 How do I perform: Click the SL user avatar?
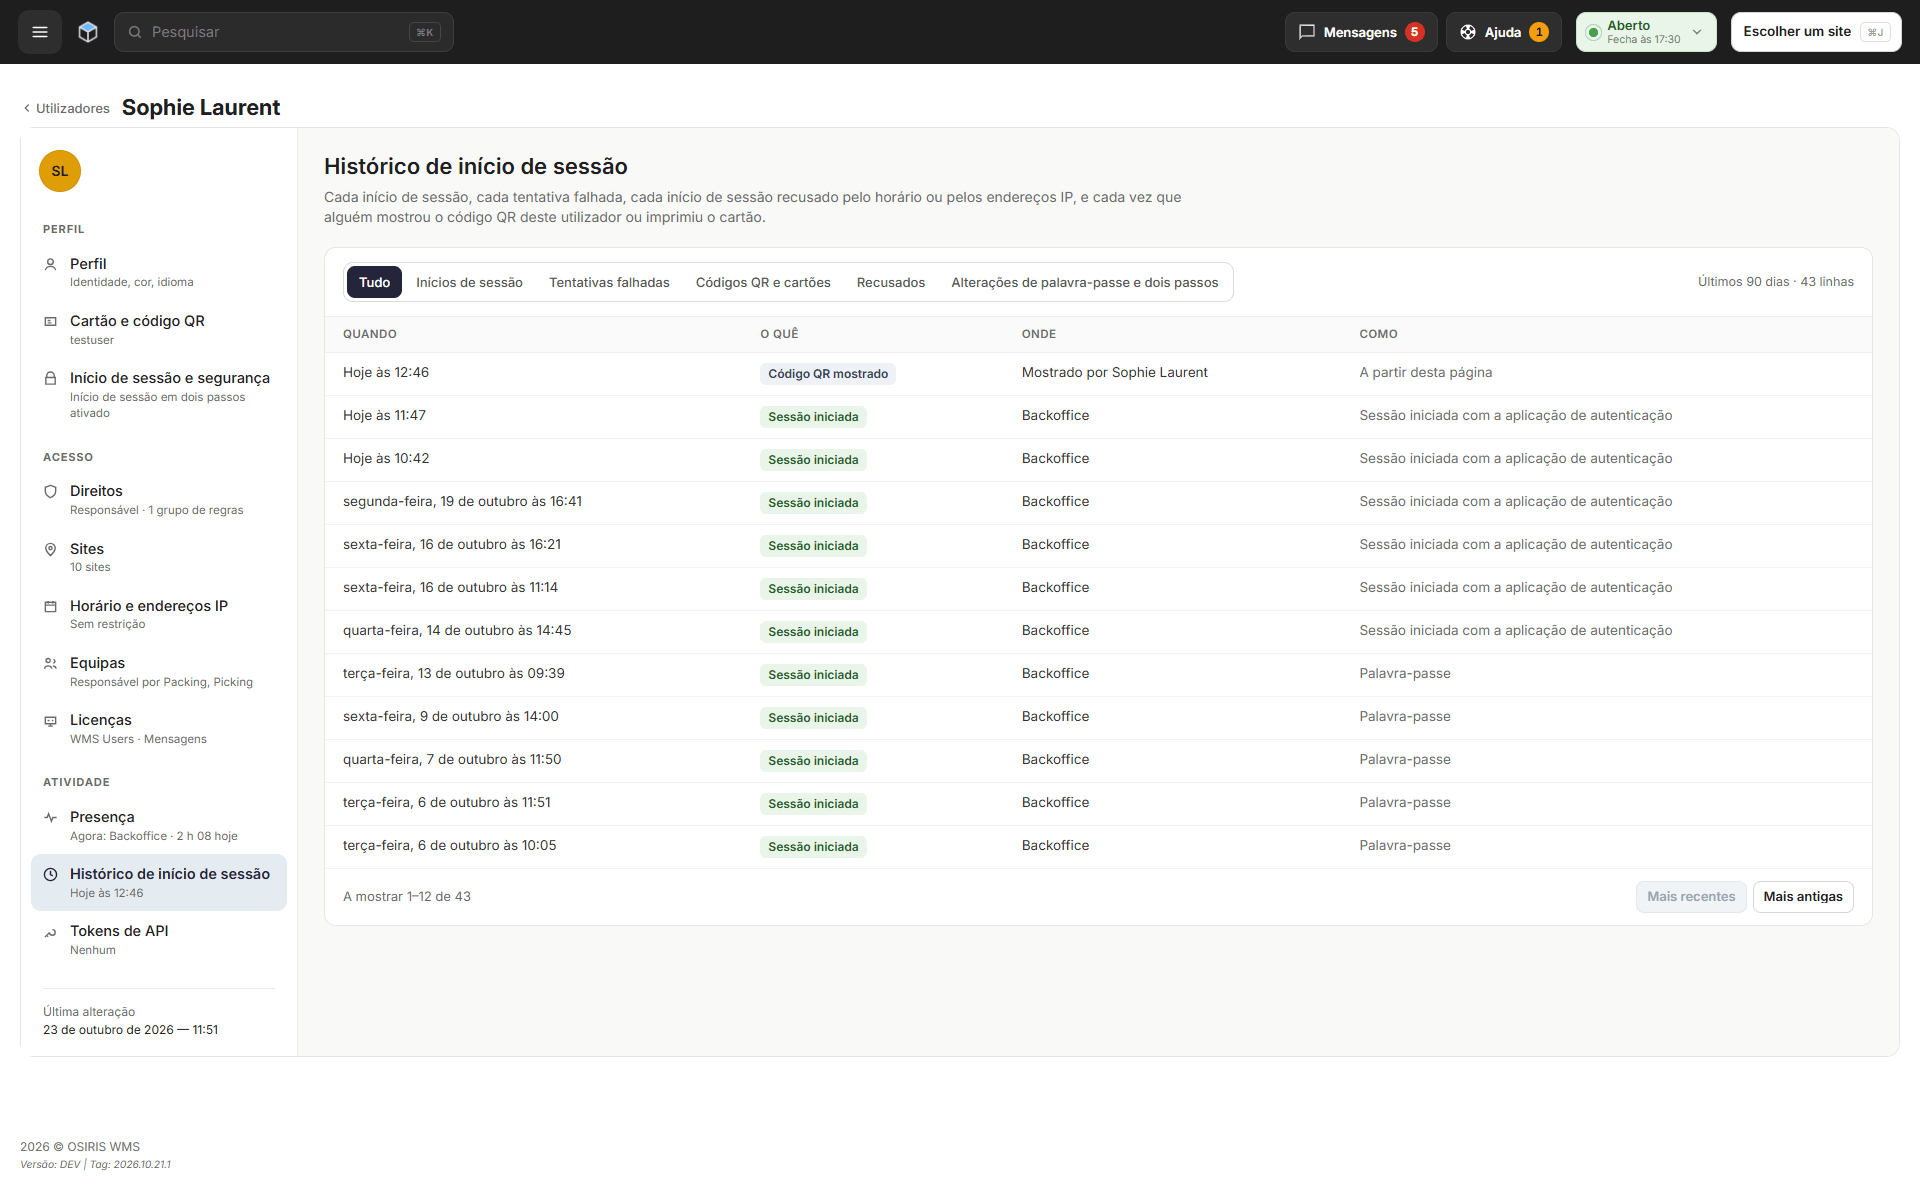click(x=60, y=171)
